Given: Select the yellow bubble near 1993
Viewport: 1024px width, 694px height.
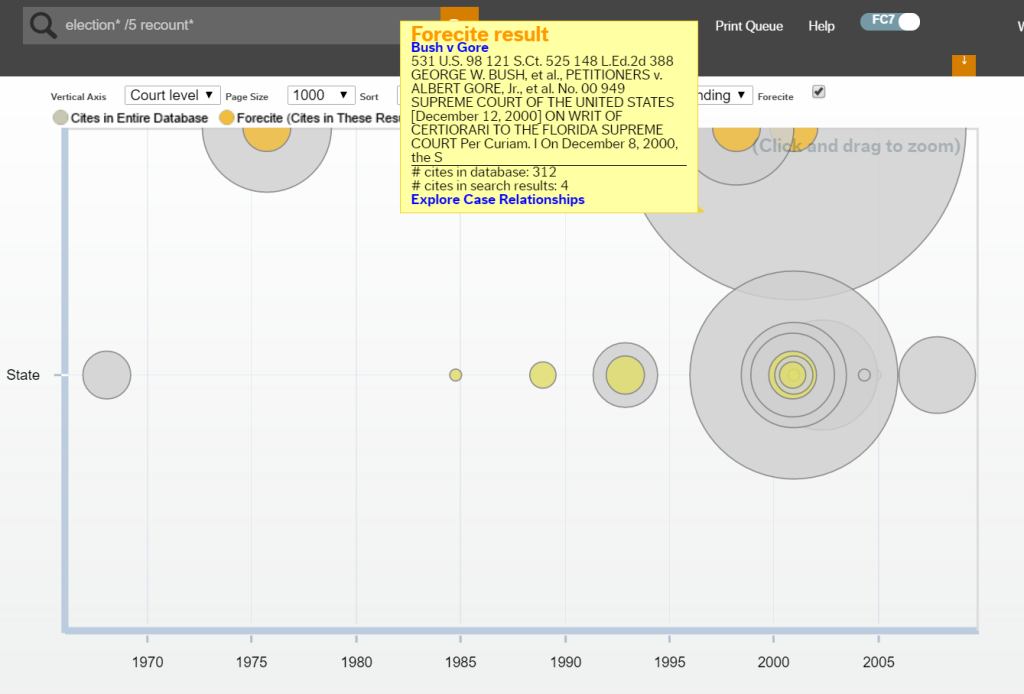Looking at the screenshot, I should [625, 375].
